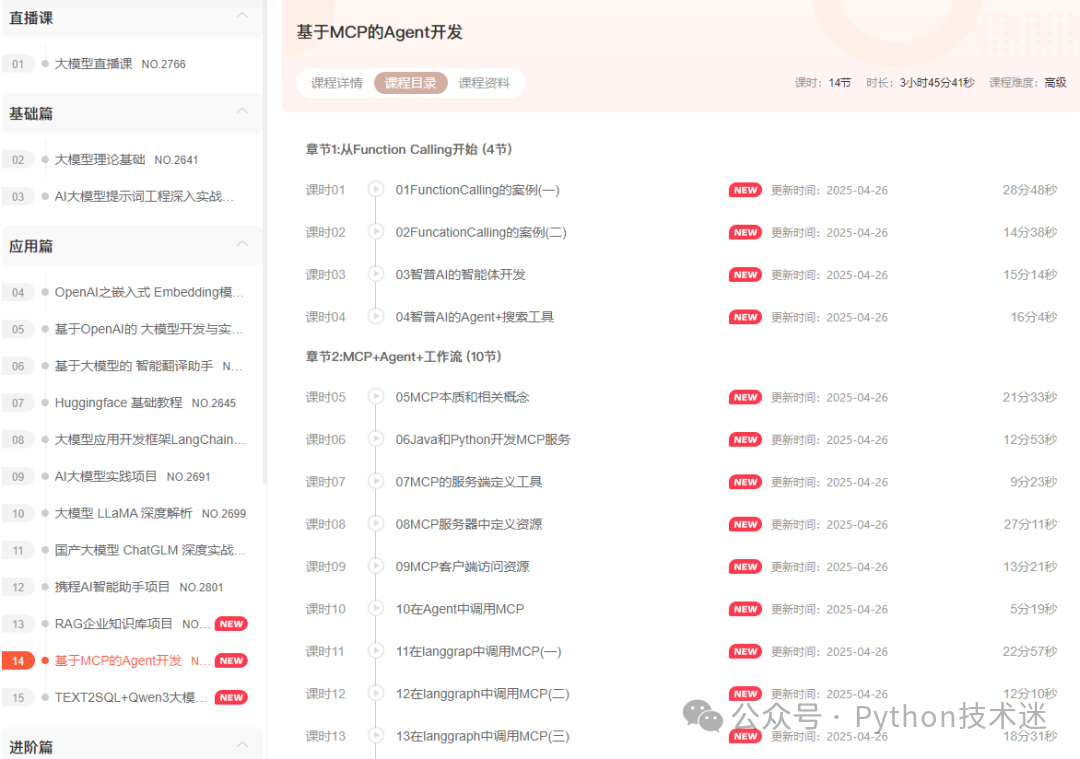Click lesson title 07MCP的服务端定义工具
This screenshot has height=759, width=1080.
tap(468, 482)
